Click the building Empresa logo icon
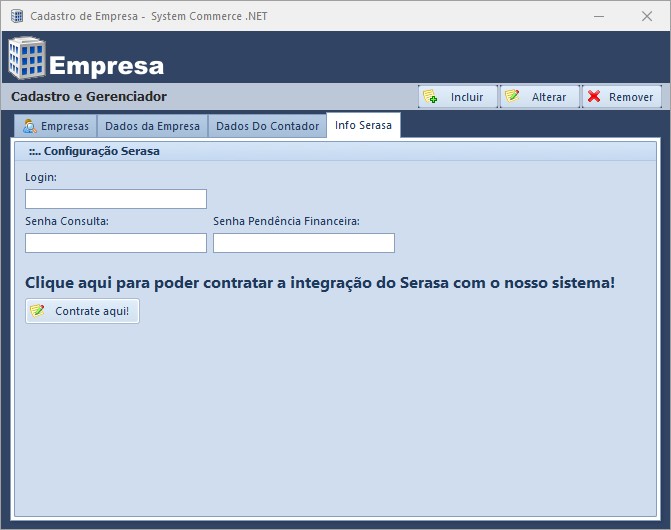Screen dimensions: 671x530 27,58
